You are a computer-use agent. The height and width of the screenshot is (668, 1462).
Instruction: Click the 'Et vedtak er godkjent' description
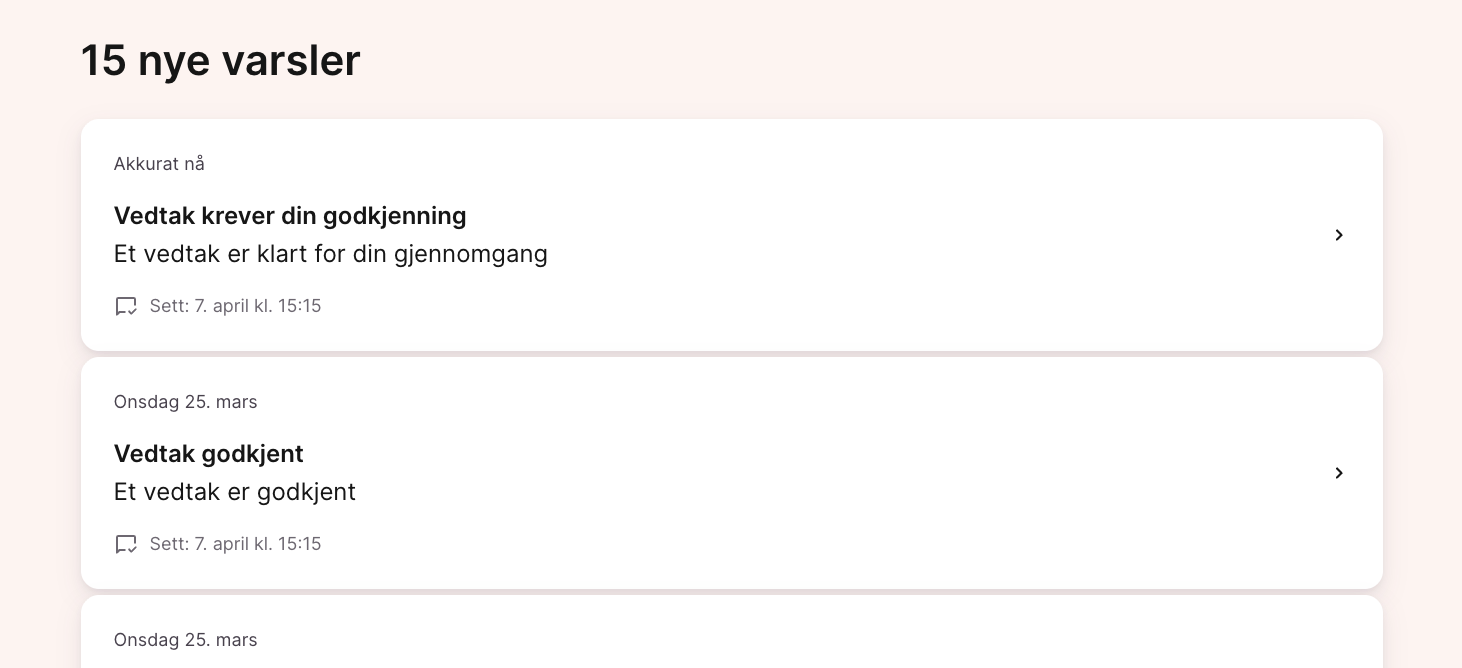click(235, 492)
